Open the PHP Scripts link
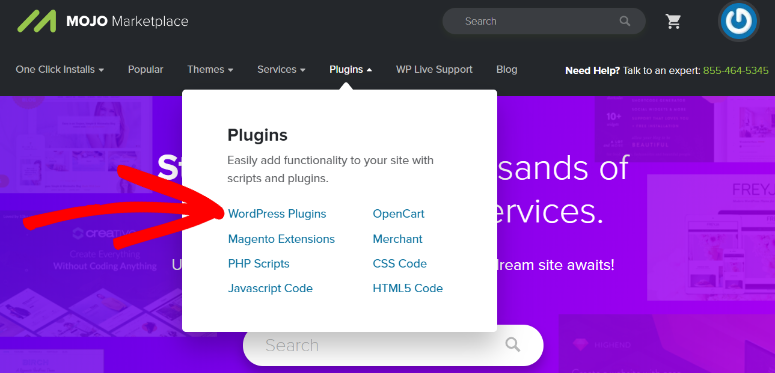Image resolution: width=775 pixels, height=373 pixels. click(258, 264)
